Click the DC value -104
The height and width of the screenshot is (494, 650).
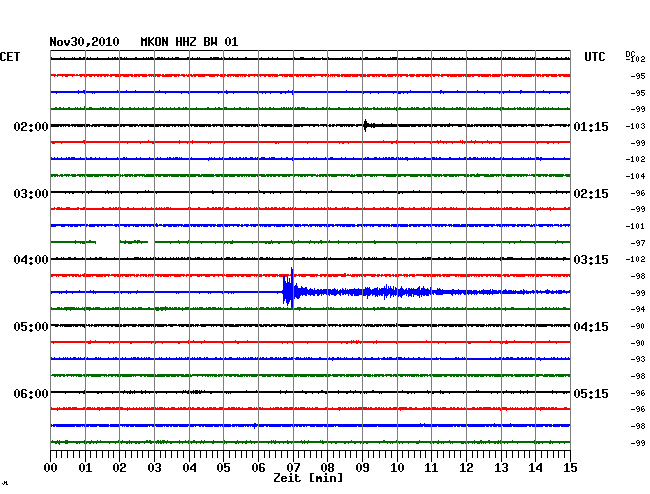(x=635, y=176)
